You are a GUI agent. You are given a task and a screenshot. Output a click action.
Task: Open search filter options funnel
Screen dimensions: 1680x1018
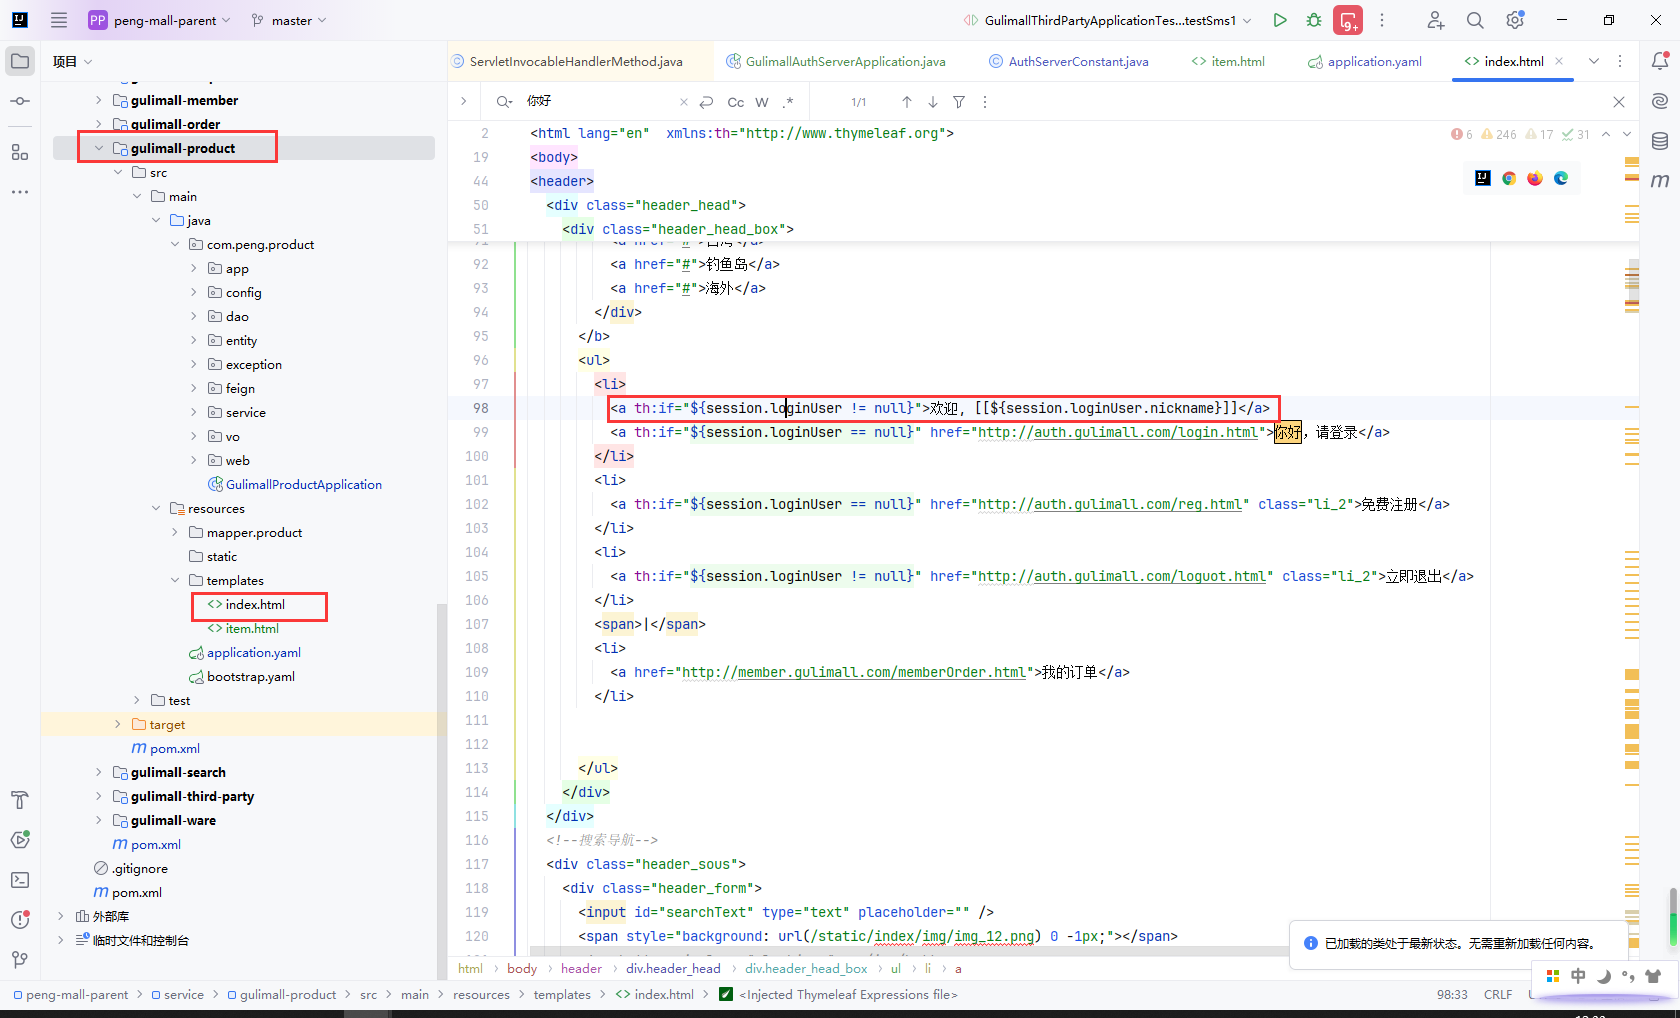959,102
